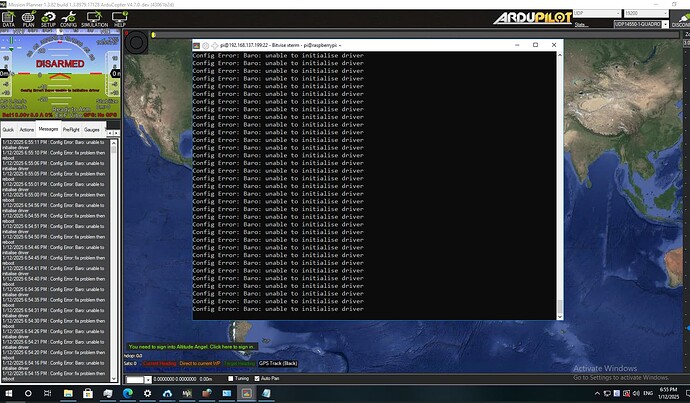Click the Sats: 0 readout on the map
This screenshot has height=403, width=690.
click(131, 363)
